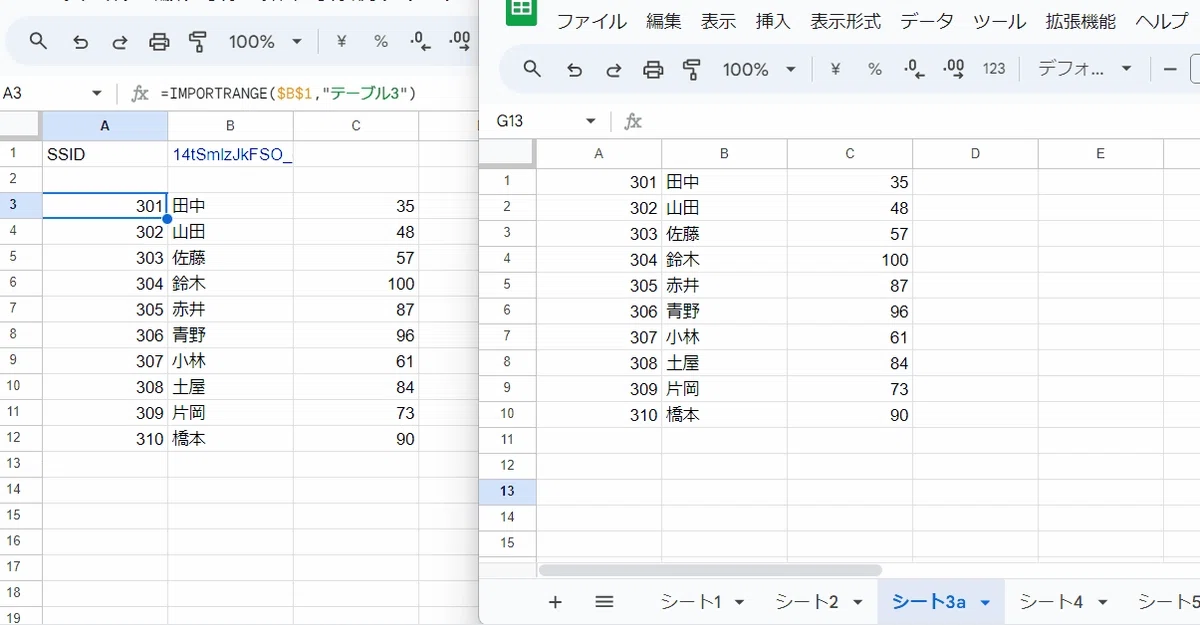The height and width of the screenshot is (625, 1200).
Task: Open the シート4 tab dropdown arrow
Action: coord(1102,603)
